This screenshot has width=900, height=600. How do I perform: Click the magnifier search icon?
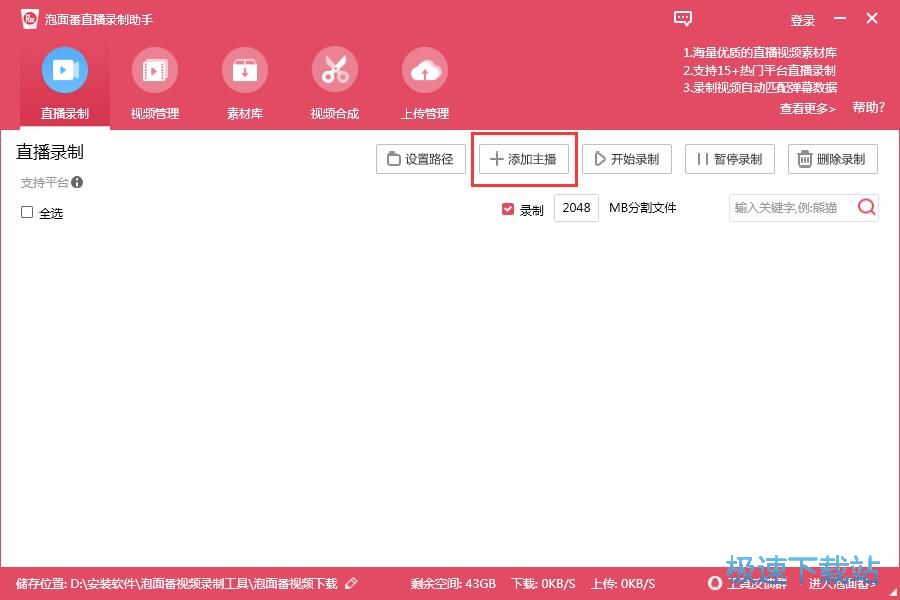point(867,207)
